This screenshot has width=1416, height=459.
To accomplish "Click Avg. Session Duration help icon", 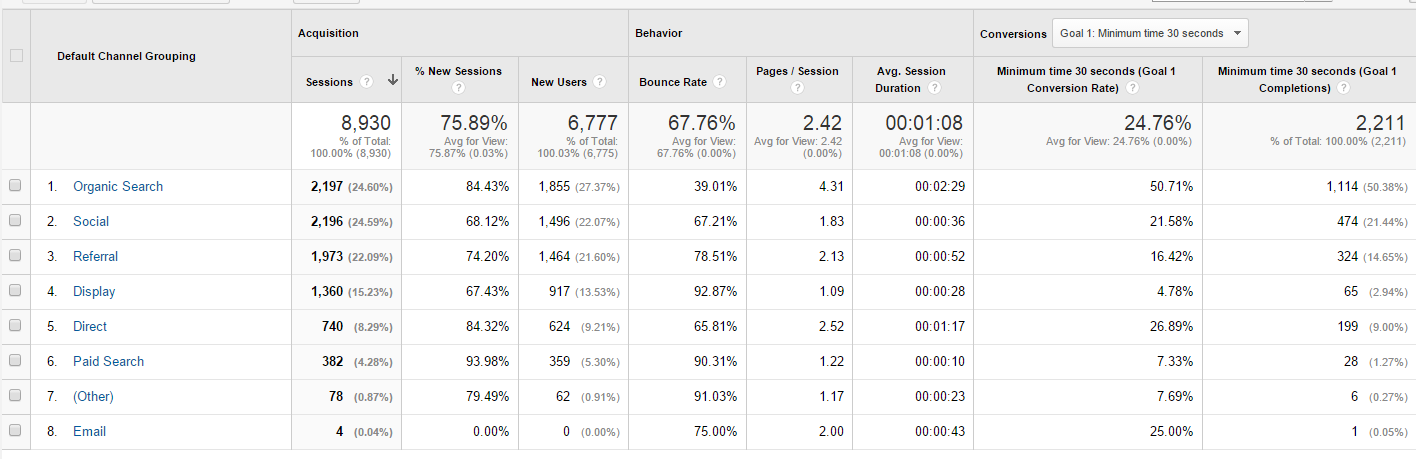I will click(934, 88).
